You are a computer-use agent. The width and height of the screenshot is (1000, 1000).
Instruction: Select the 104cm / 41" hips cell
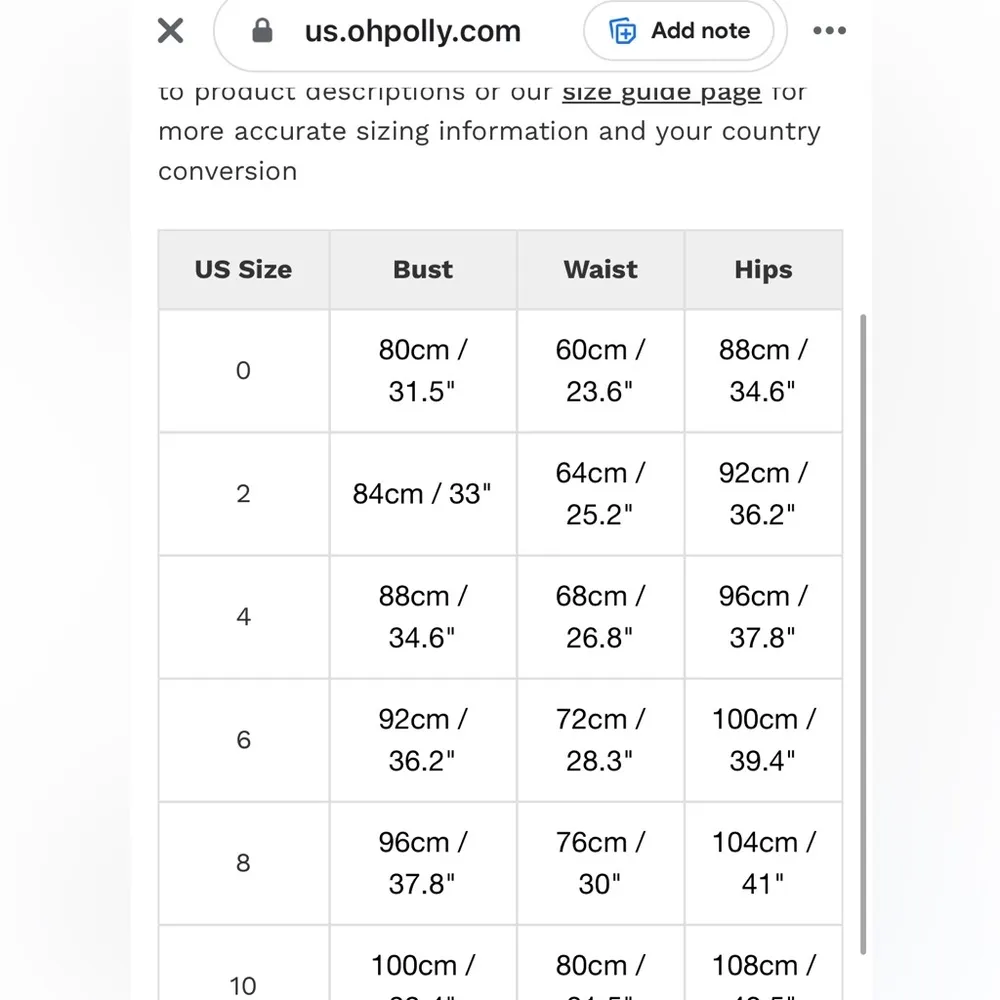763,863
